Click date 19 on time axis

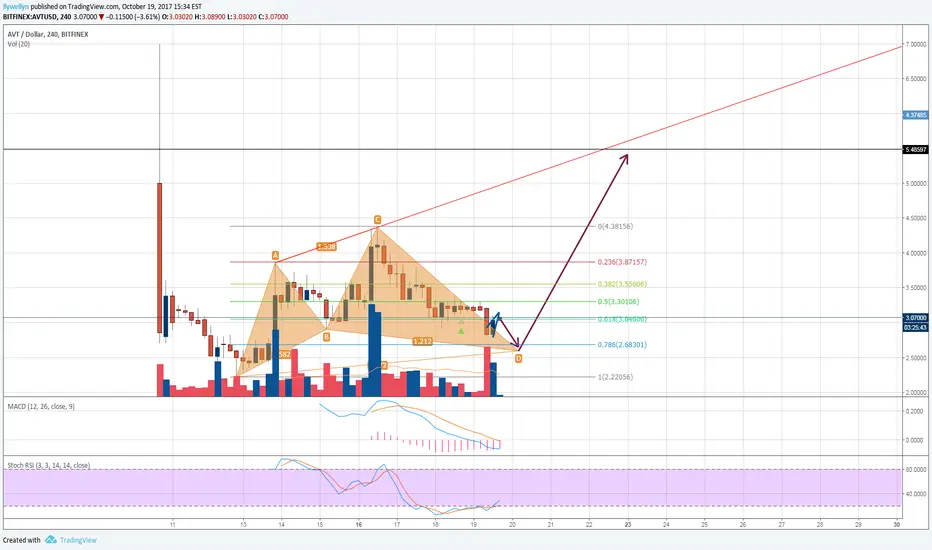click(x=474, y=524)
